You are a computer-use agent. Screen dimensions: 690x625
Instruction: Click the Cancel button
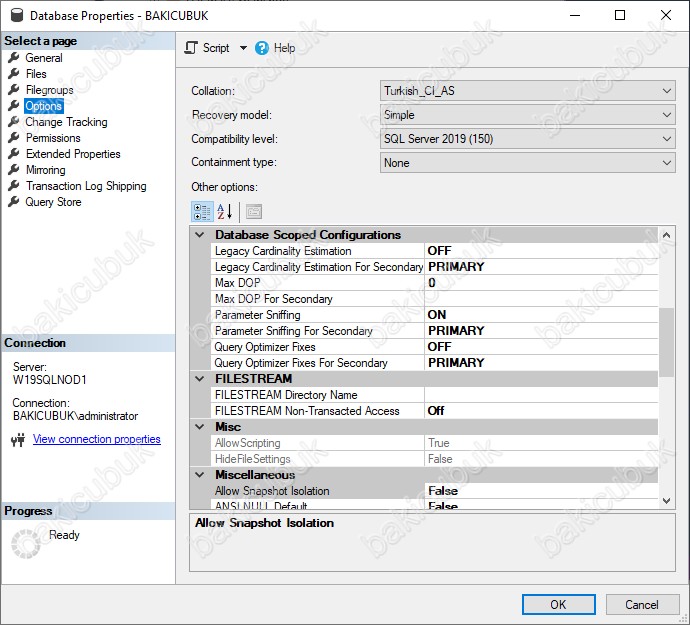tap(642, 604)
